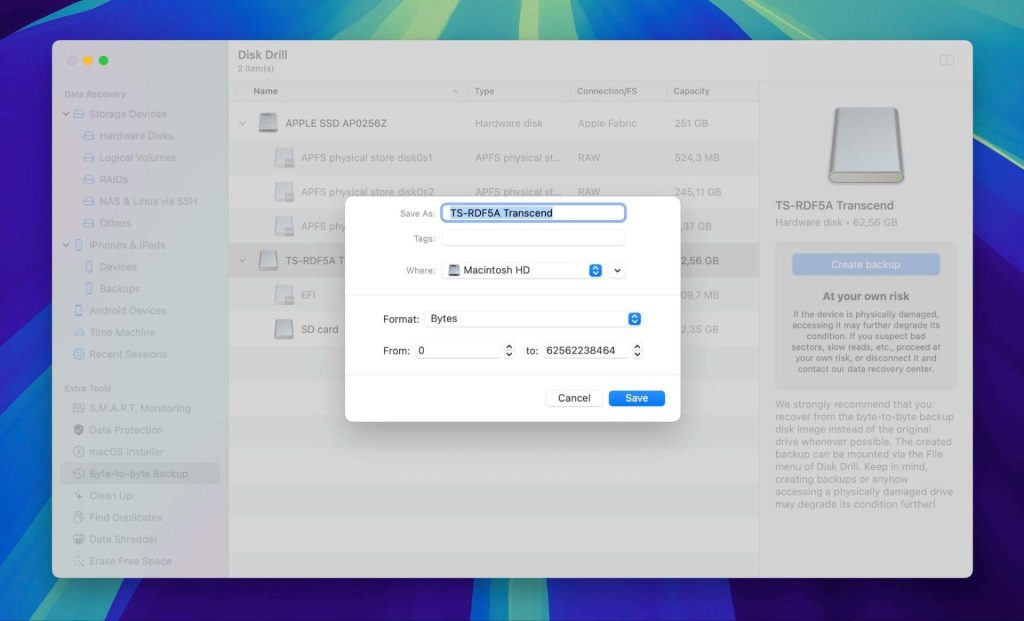Open the book icon in the toolbar
Viewport: 1024px width, 621px height.
945,60
